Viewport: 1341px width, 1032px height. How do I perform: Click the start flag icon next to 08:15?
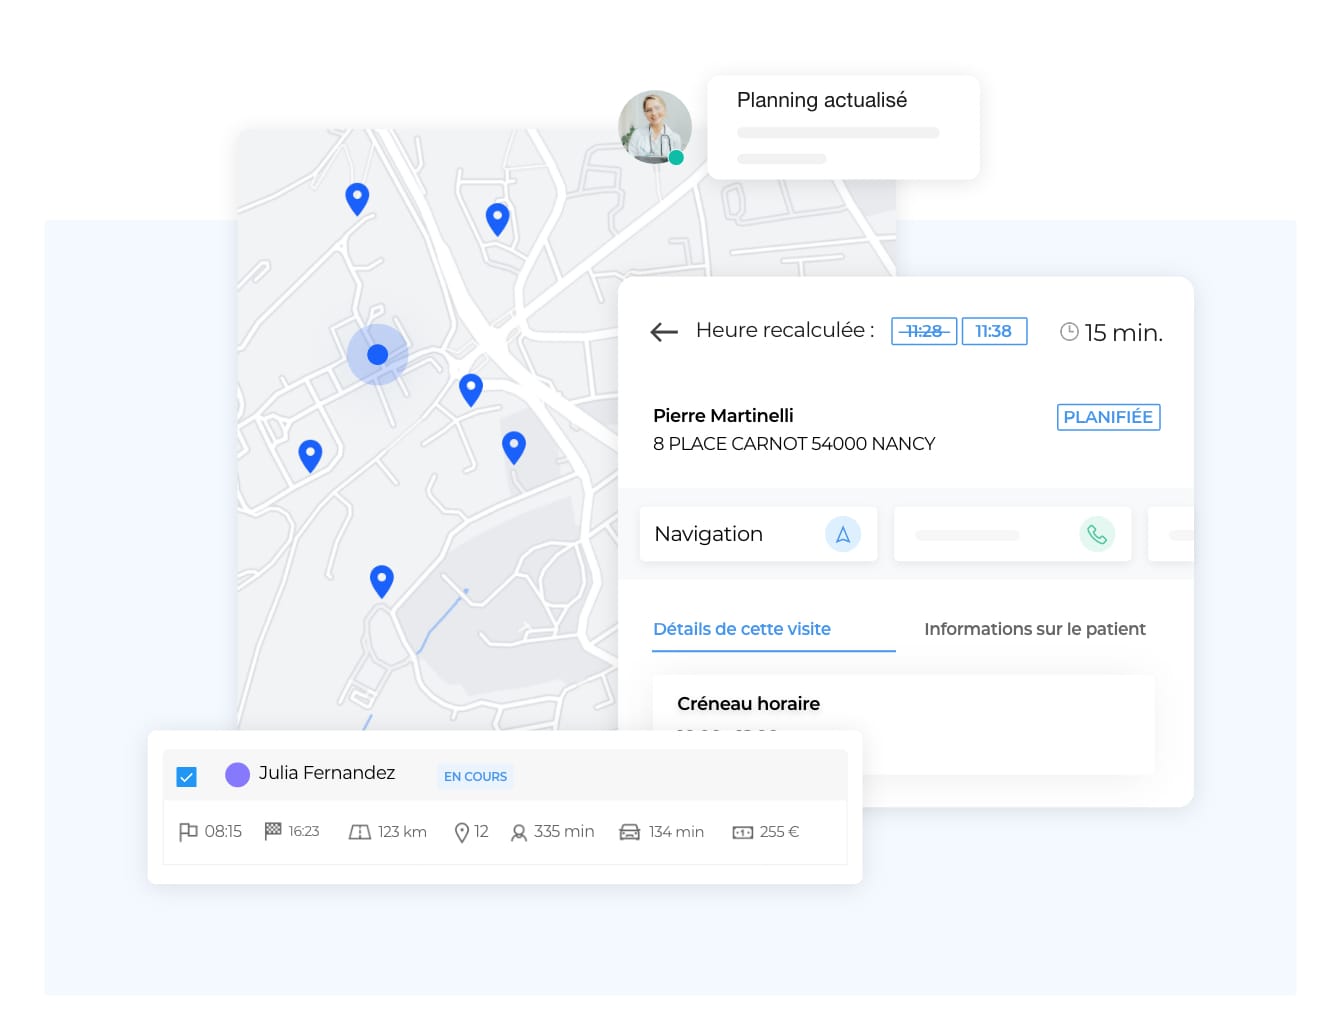coord(188,832)
